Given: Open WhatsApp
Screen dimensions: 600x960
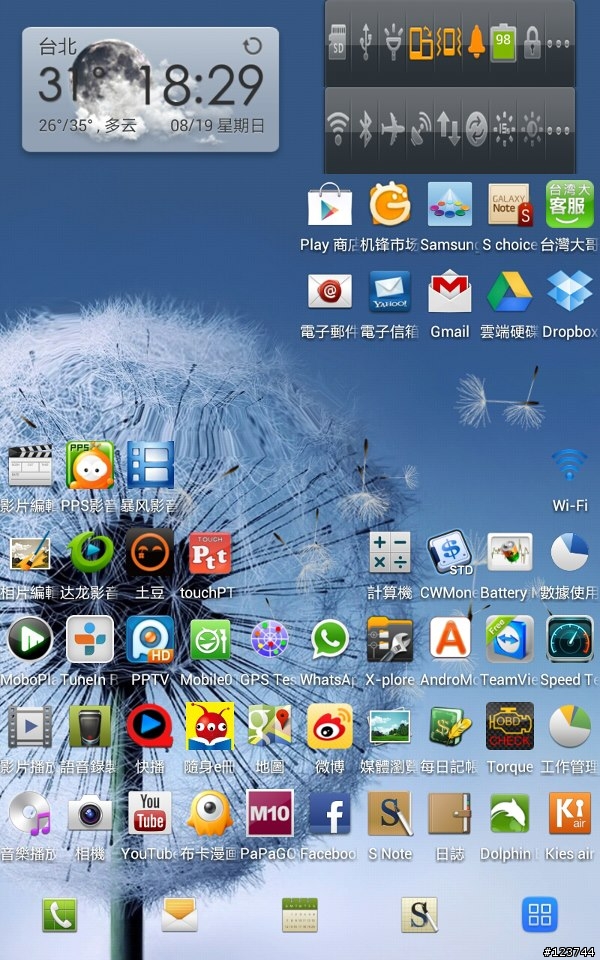Looking at the screenshot, I should 329,639.
